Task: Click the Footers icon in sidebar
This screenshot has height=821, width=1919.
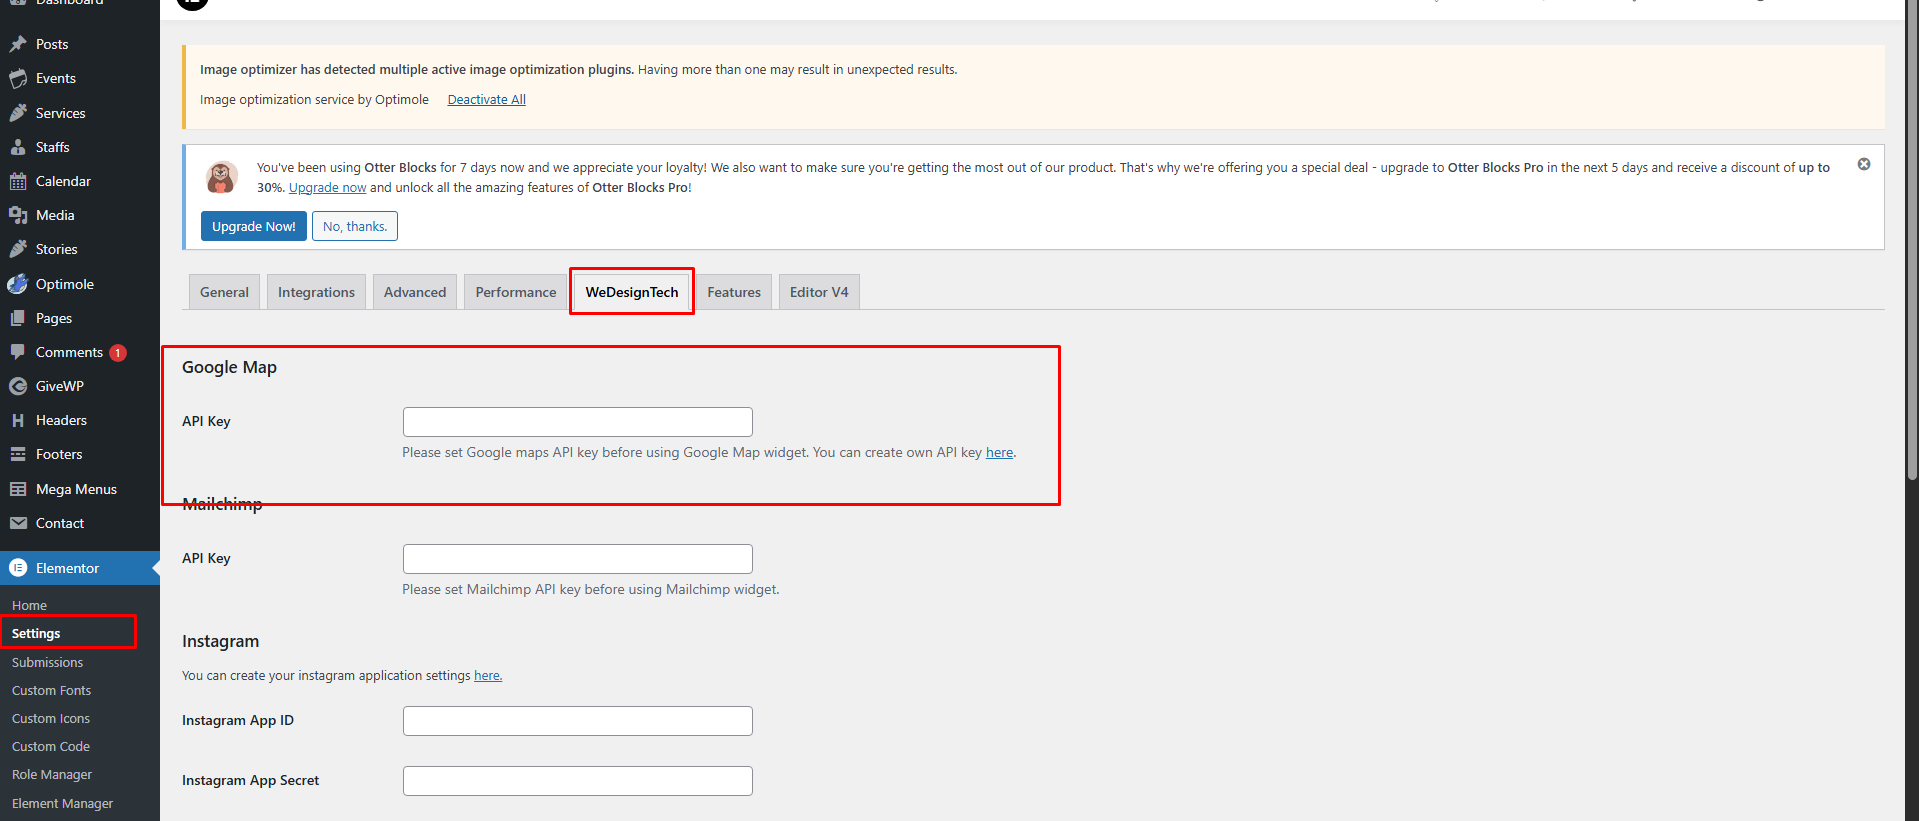Action: click(x=18, y=454)
